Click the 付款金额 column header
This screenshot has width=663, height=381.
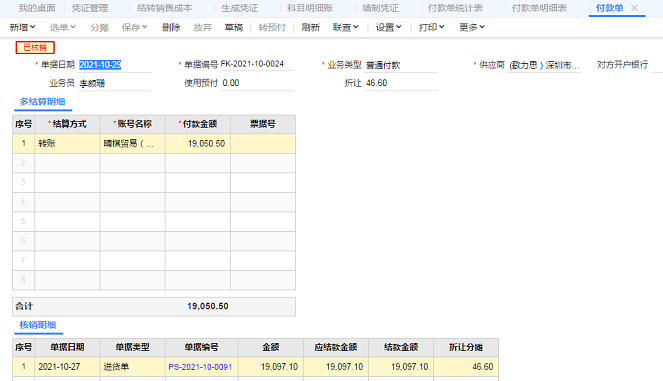click(198, 124)
